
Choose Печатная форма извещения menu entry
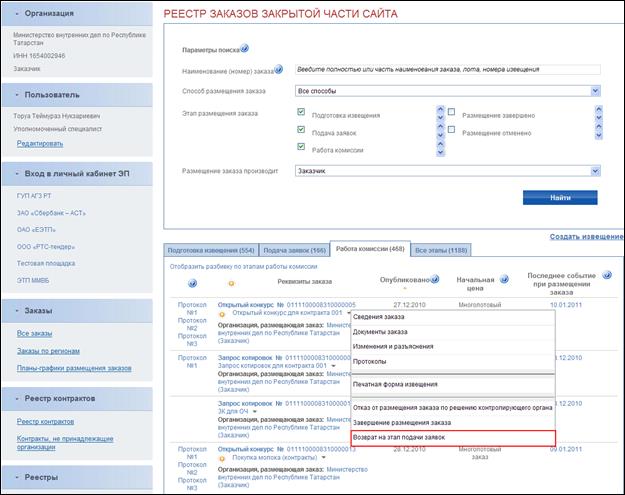point(453,385)
